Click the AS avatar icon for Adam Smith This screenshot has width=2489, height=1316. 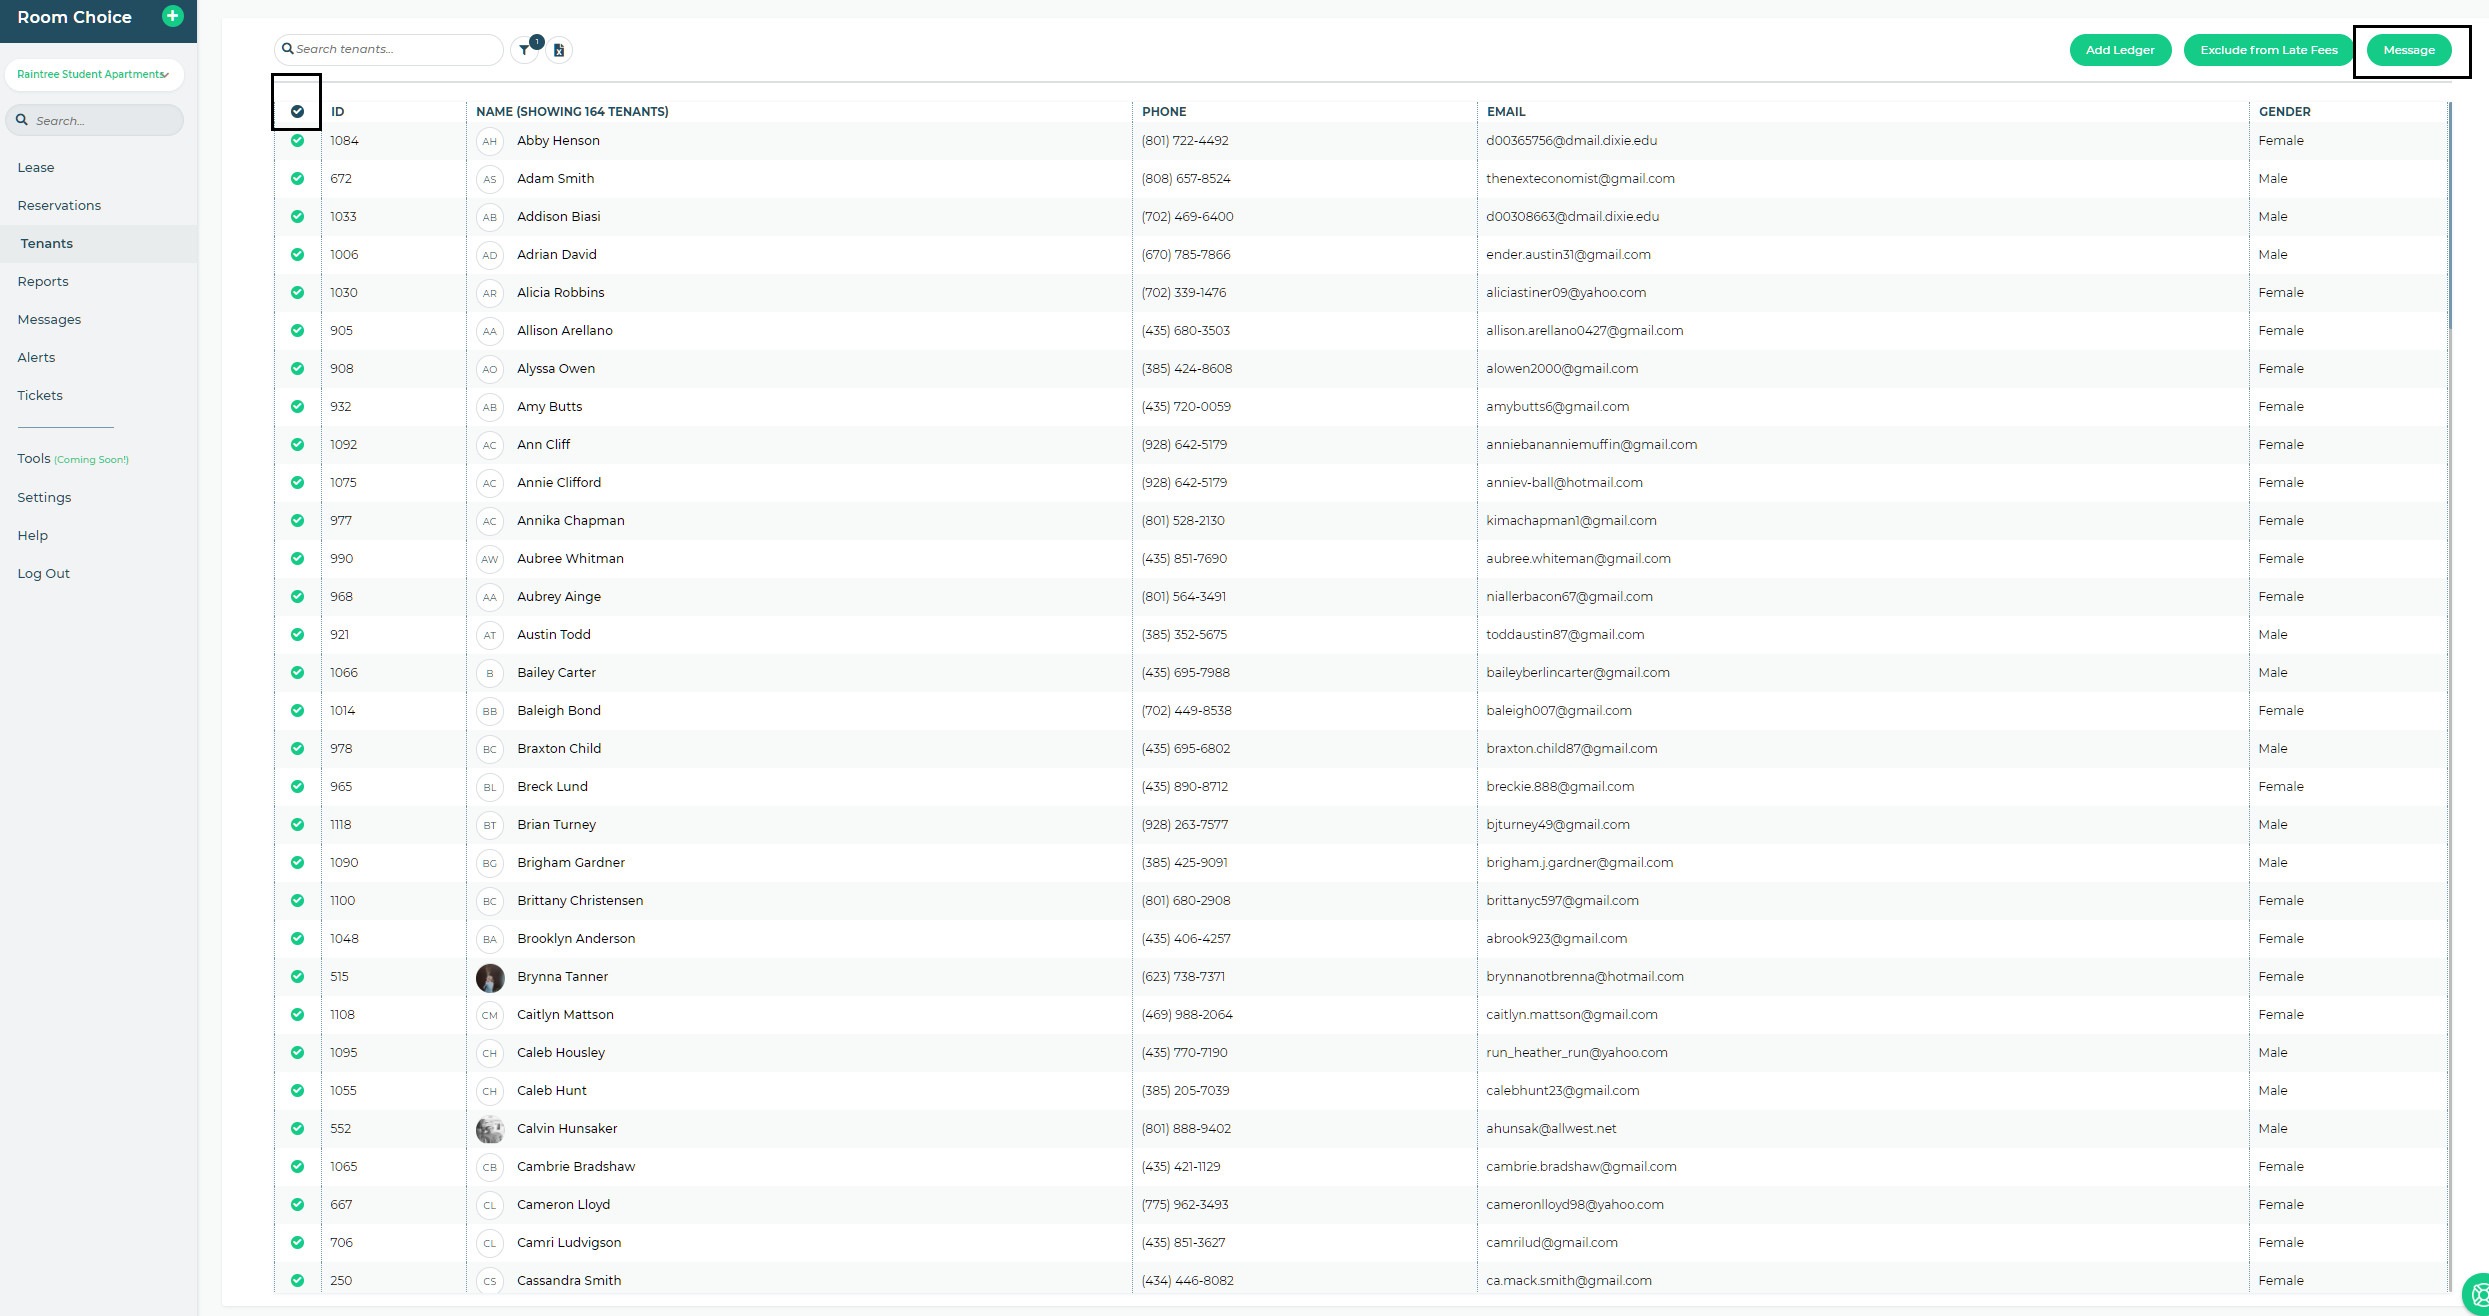coord(489,179)
